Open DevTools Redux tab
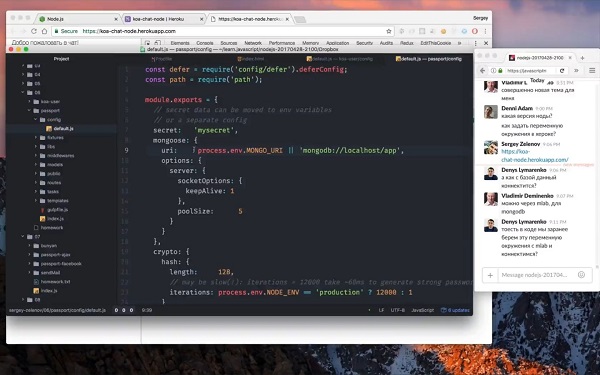The height and width of the screenshot is (375, 600). 406,43
